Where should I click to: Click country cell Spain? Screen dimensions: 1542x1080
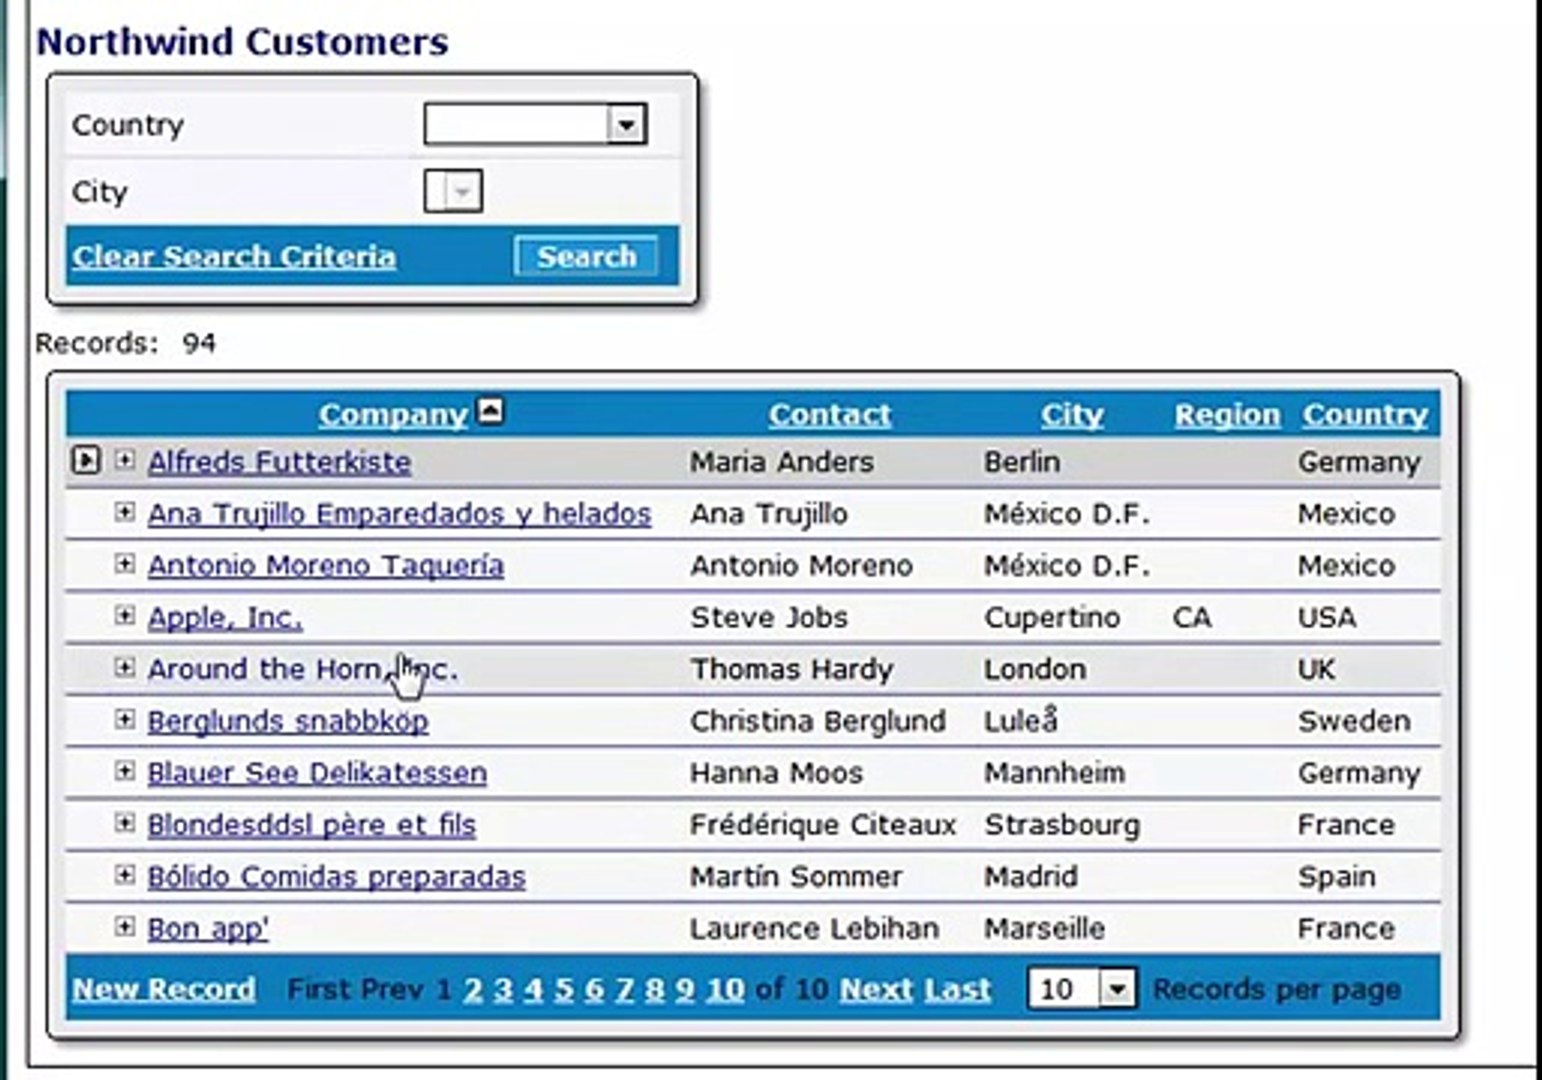pyautogui.click(x=1336, y=876)
